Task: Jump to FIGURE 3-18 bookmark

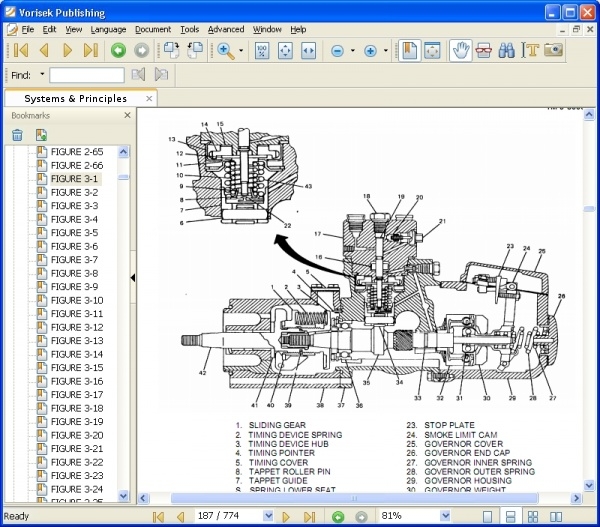Action: coord(76,408)
